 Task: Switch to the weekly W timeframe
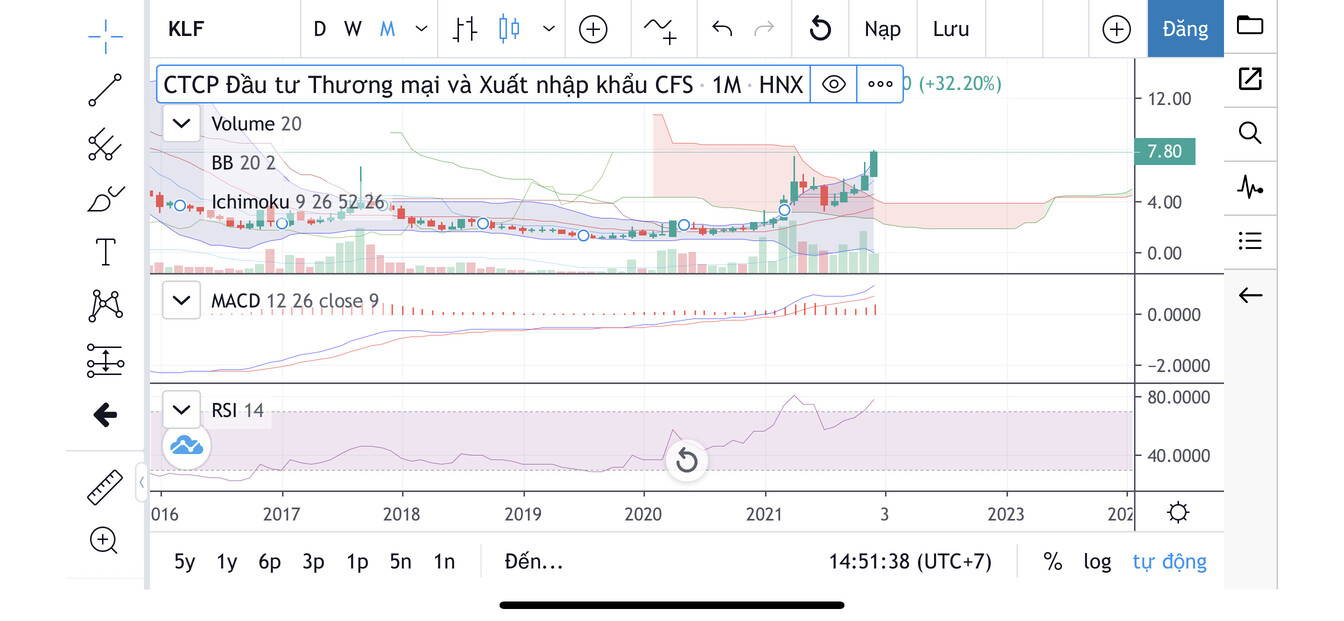[353, 29]
